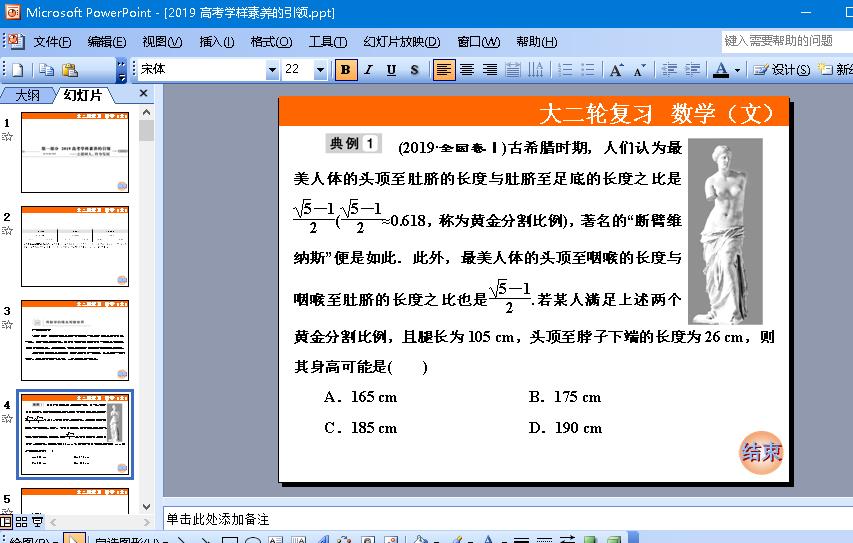Play animation star icon for slide 4

click(7, 418)
